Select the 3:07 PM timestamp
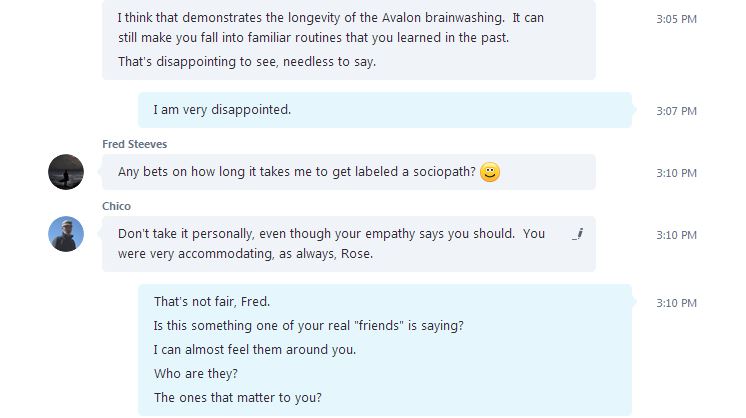The height and width of the screenshot is (418, 746). [677, 111]
